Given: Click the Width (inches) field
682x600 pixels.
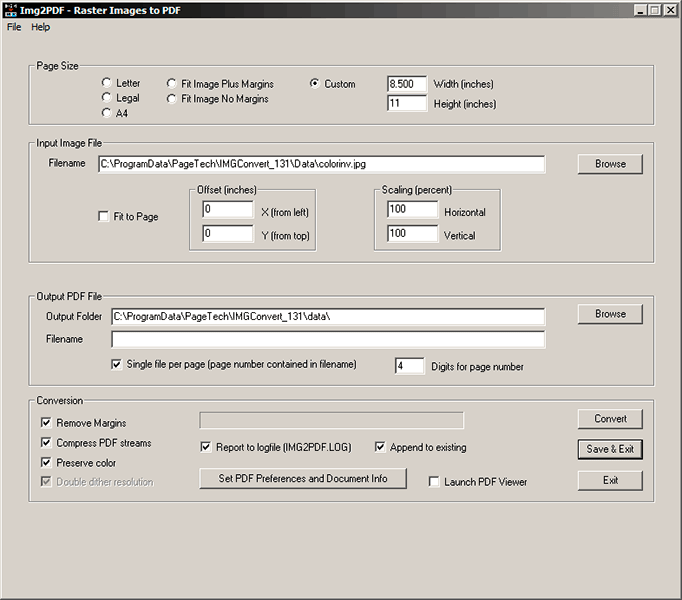Looking at the screenshot, I should click(407, 84).
